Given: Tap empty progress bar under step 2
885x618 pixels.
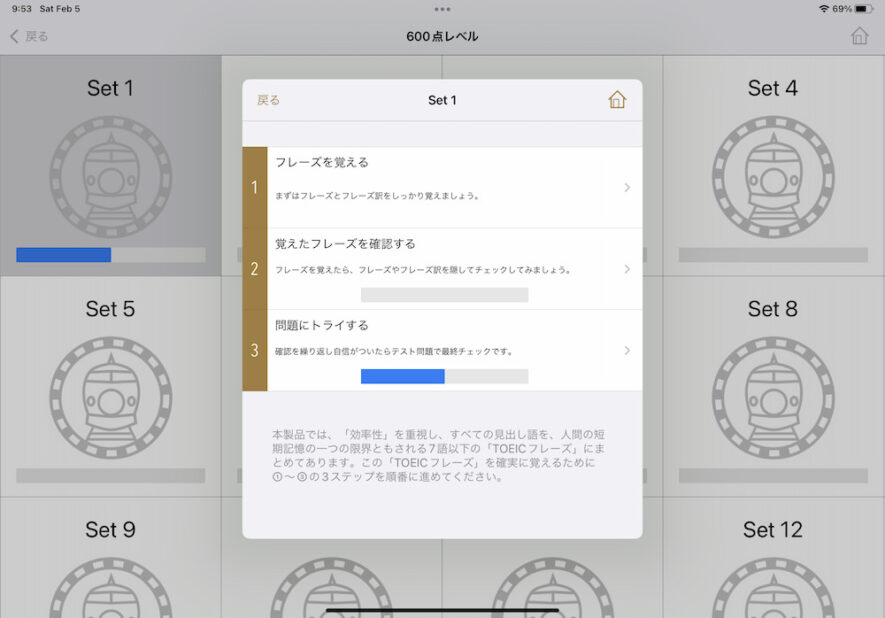Looking at the screenshot, I should (444, 295).
